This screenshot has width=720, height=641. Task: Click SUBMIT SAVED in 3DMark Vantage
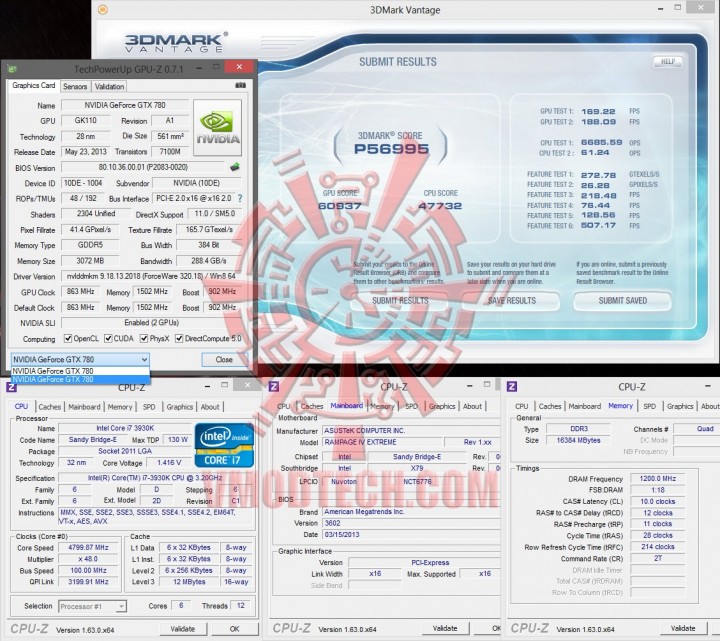pos(623,301)
